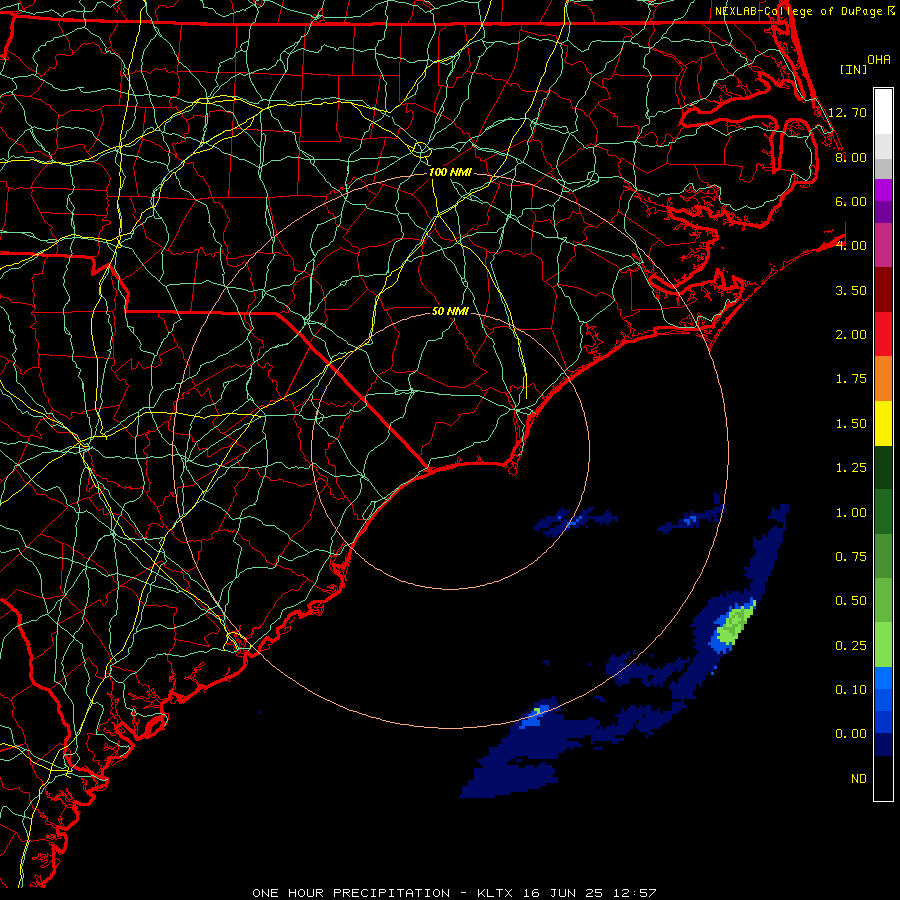This screenshot has width=900, height=900.
Task: Click the "12.70" legend value
Action: click(847, 112)
